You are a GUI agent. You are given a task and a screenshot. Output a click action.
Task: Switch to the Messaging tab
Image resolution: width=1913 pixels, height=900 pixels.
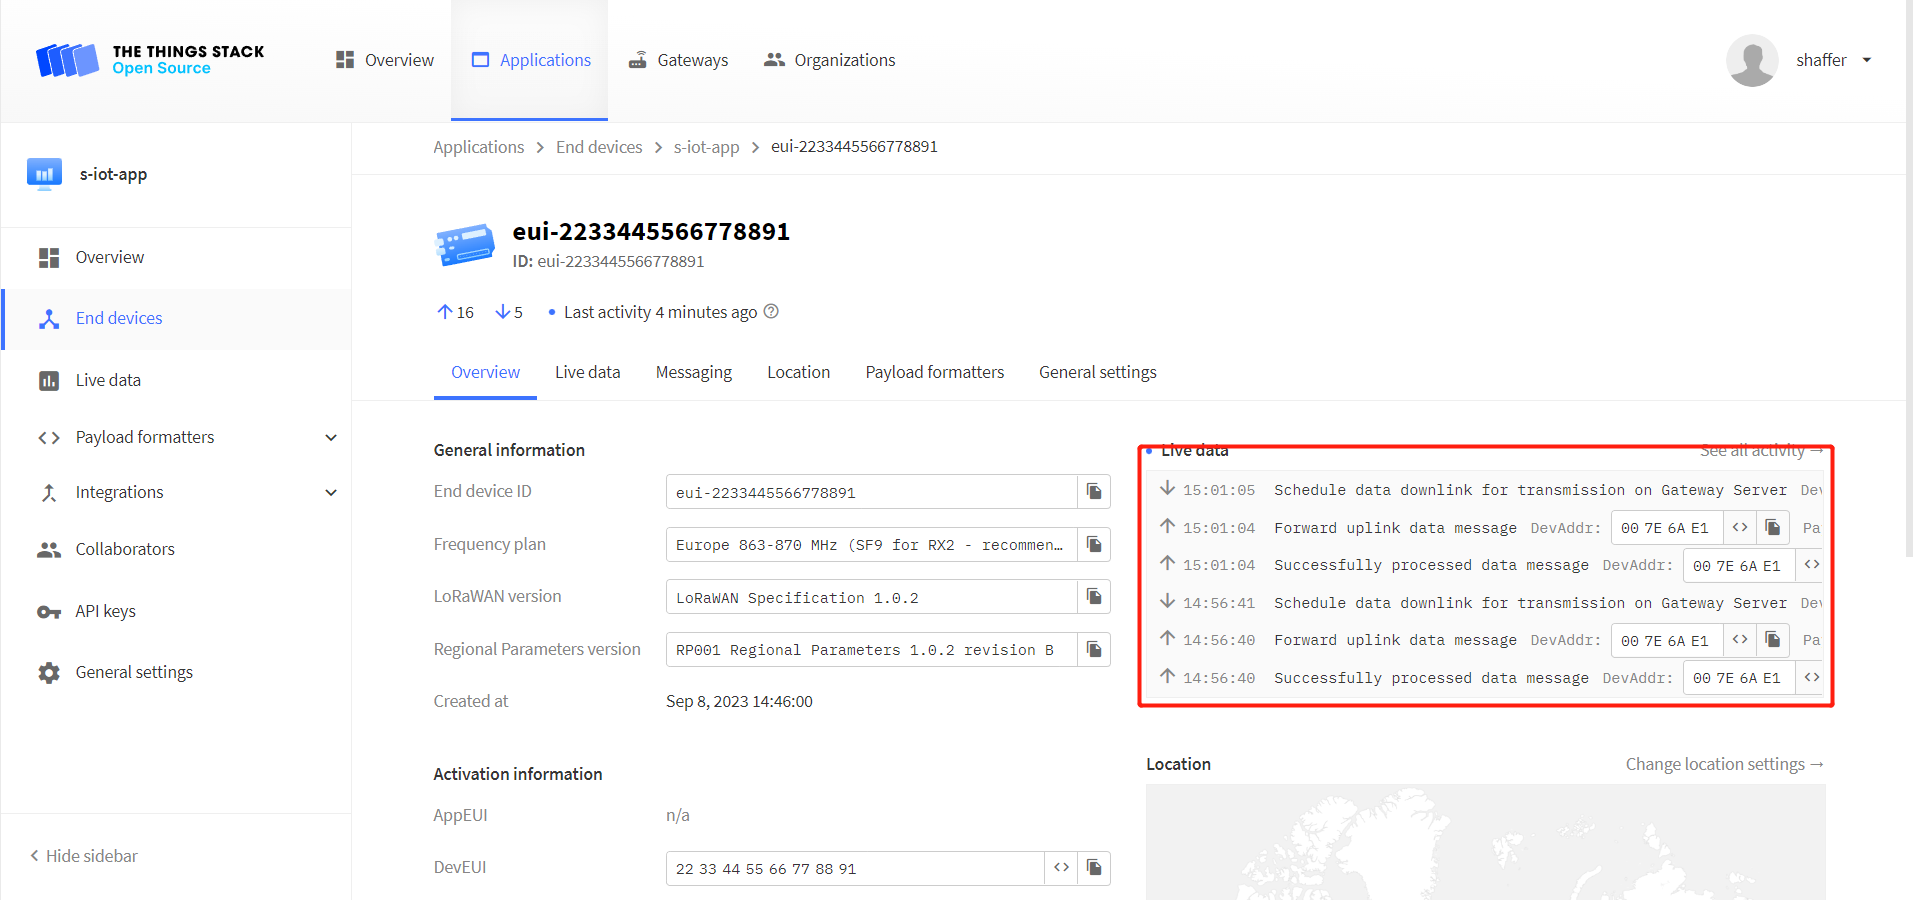[x=693, y=372]
